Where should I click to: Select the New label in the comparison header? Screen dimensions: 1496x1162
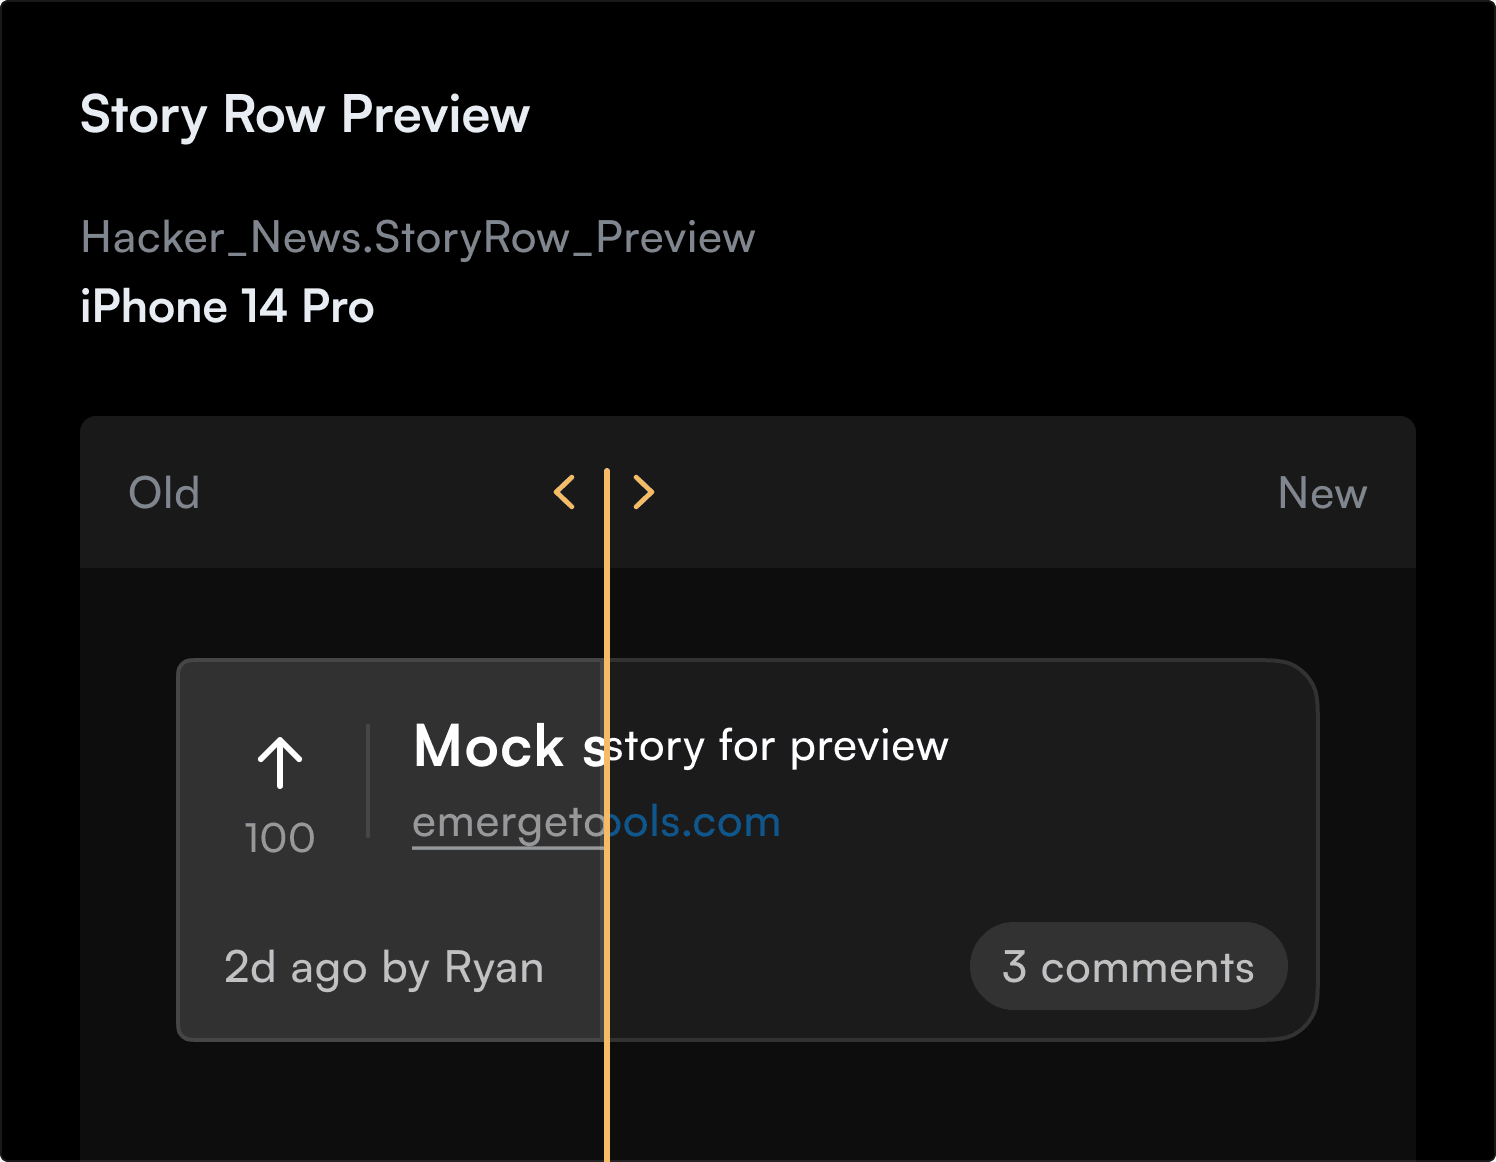click(x=1322, y=493)
